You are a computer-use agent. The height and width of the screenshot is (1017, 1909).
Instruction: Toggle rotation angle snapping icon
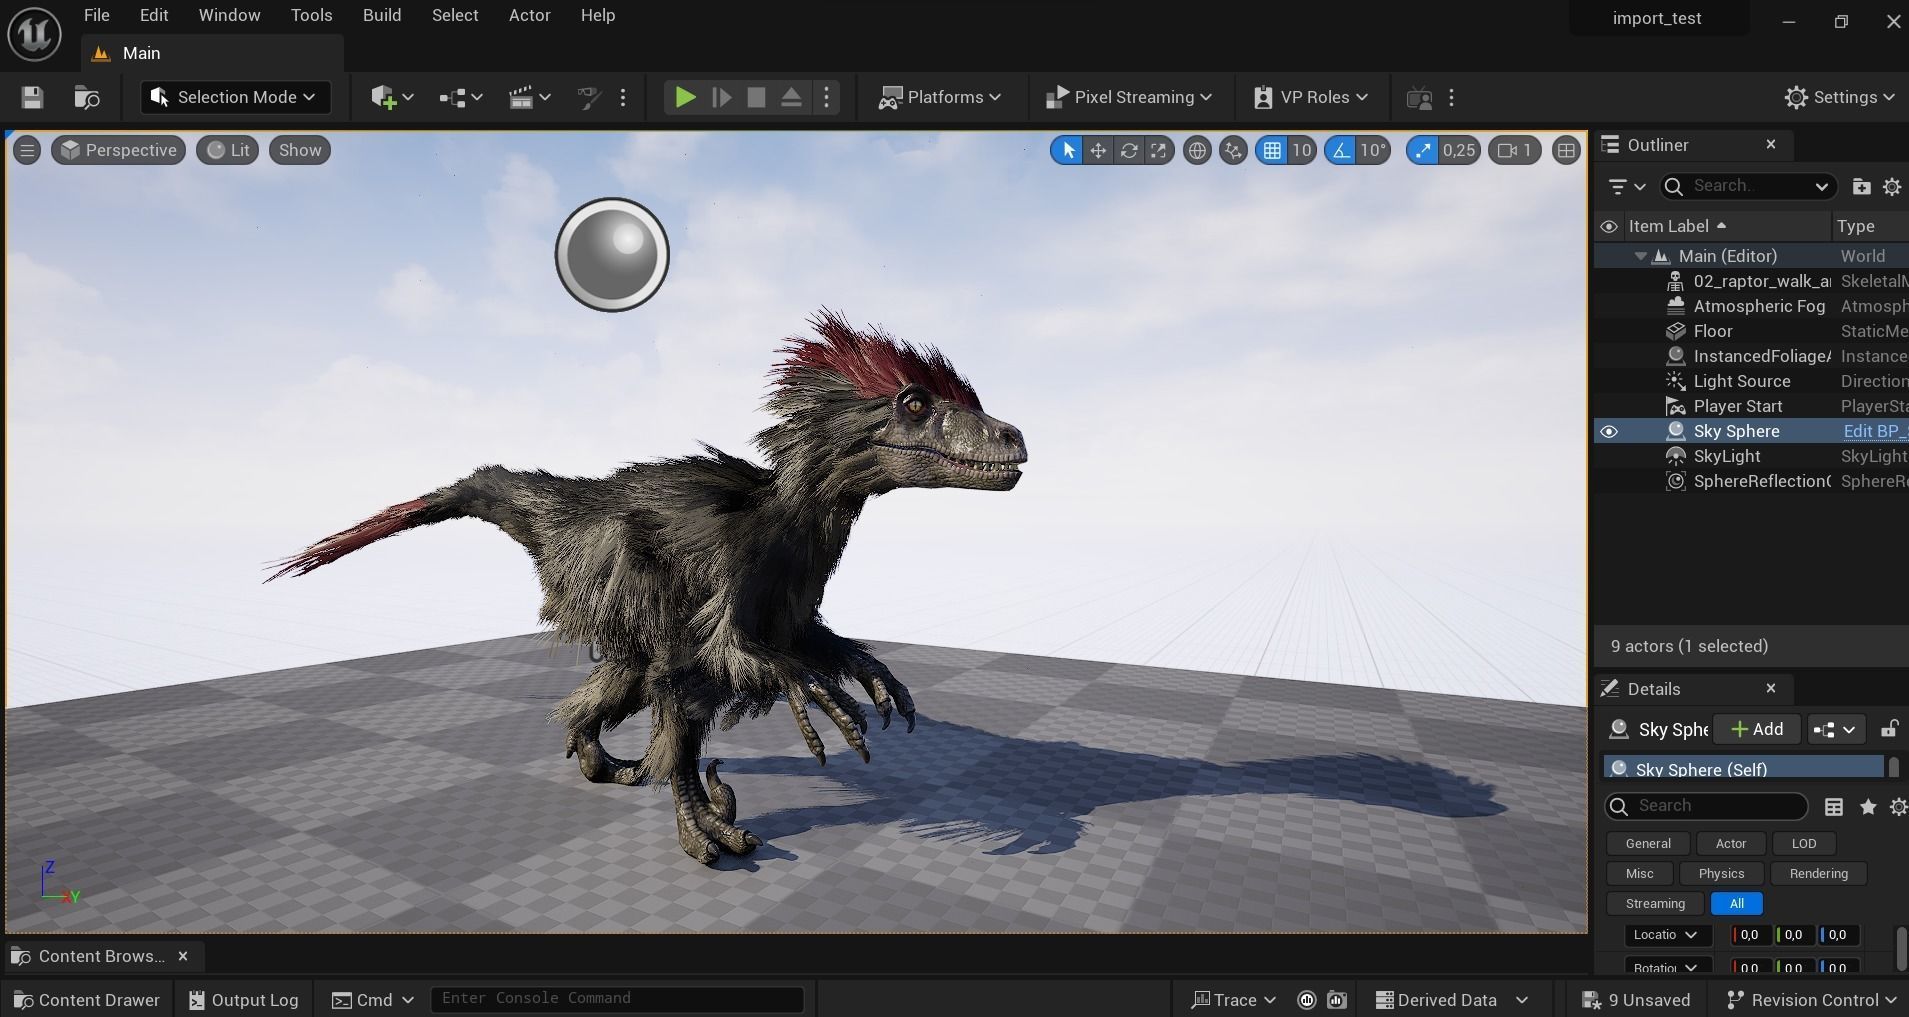1340,150
